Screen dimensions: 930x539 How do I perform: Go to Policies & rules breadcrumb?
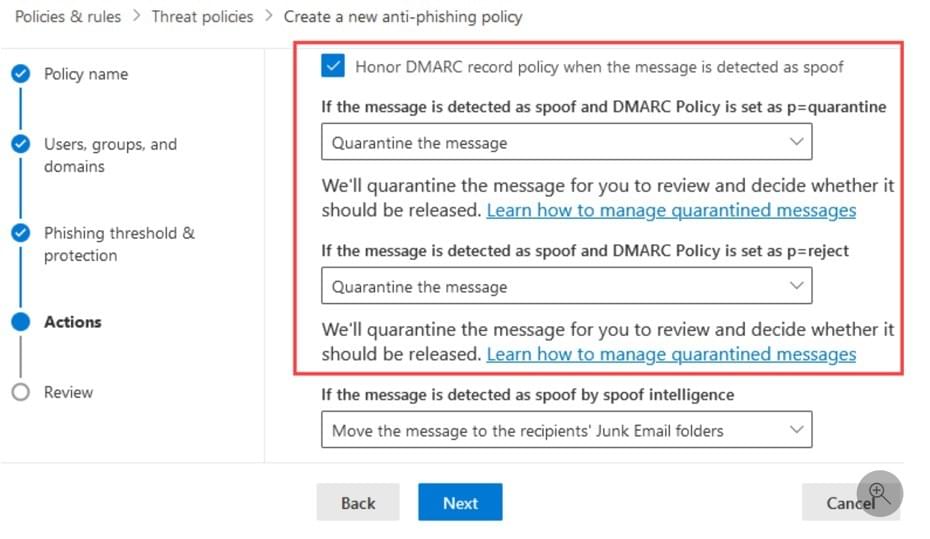point(68,17)
